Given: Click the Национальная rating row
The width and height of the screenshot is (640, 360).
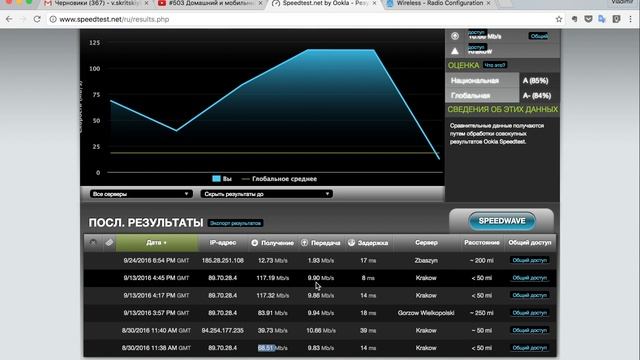Looking at the screenshot, I should pyautogui.click(x=502, y=80).
